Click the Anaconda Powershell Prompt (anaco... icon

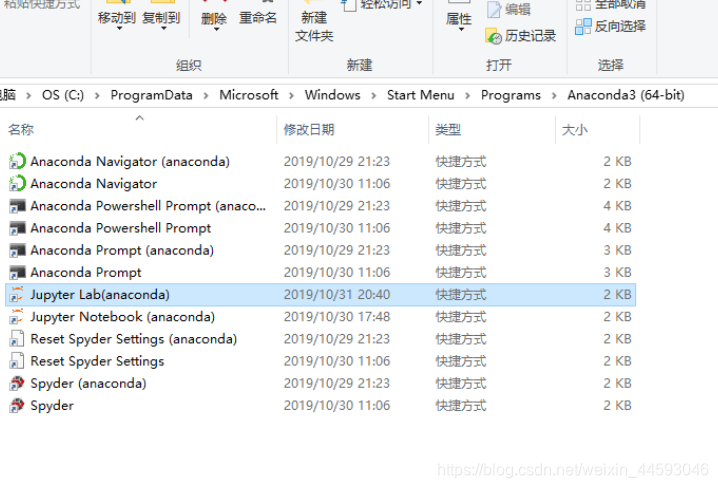(x=17, y=206)
